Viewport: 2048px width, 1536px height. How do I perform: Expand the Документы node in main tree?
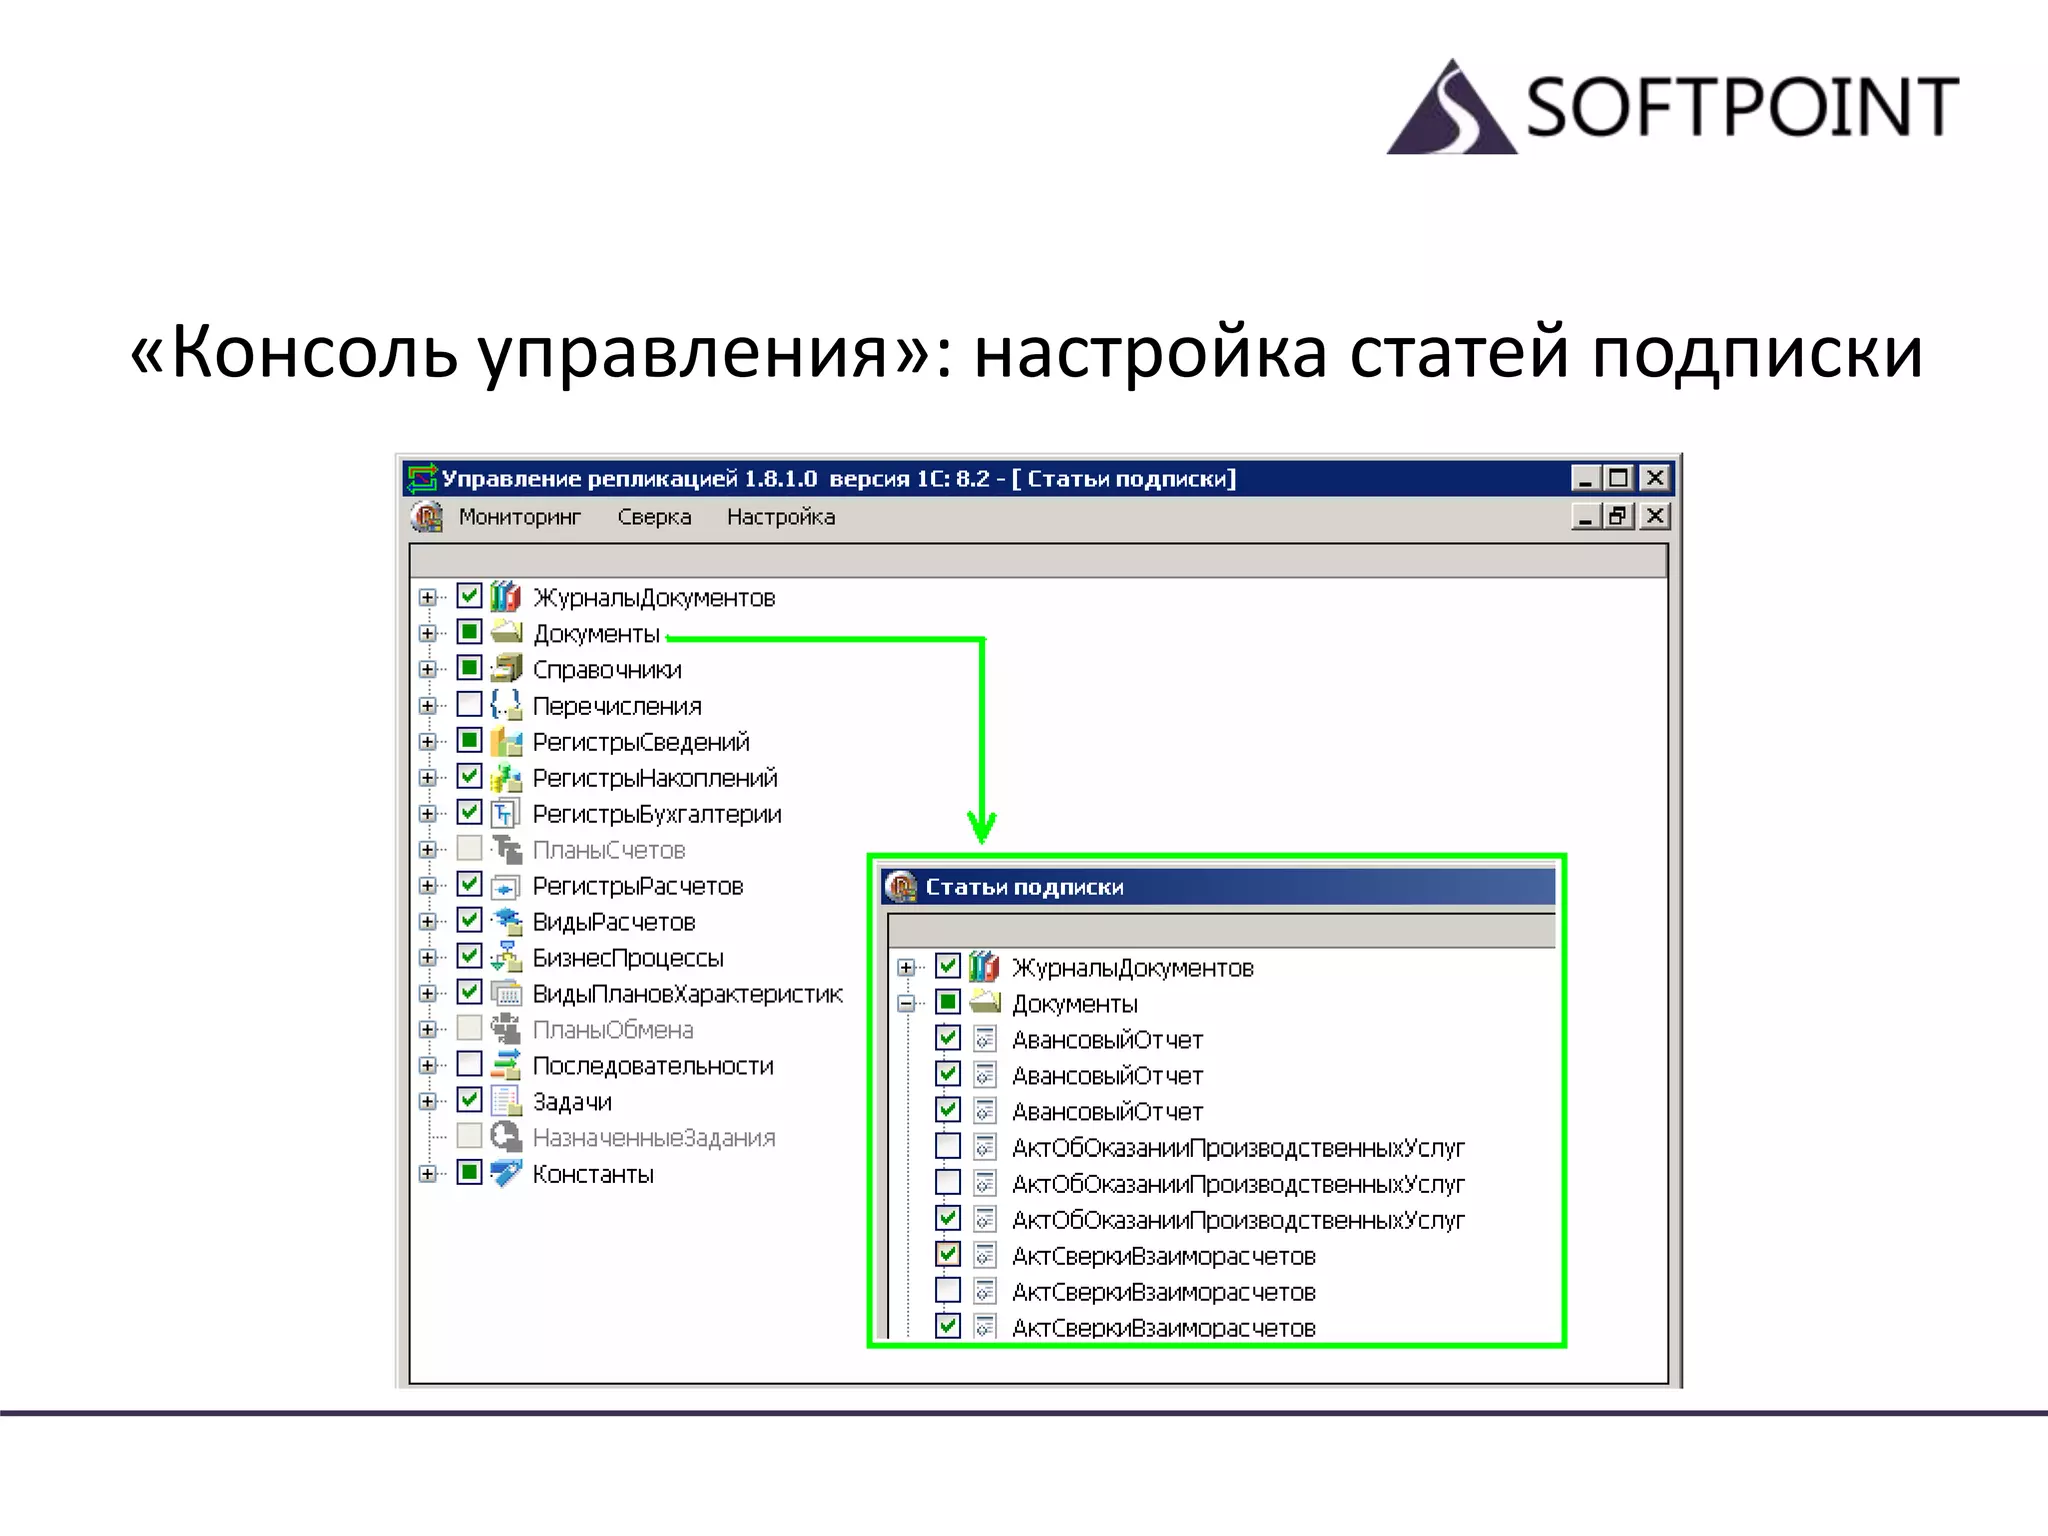click(x=428, y=633)
